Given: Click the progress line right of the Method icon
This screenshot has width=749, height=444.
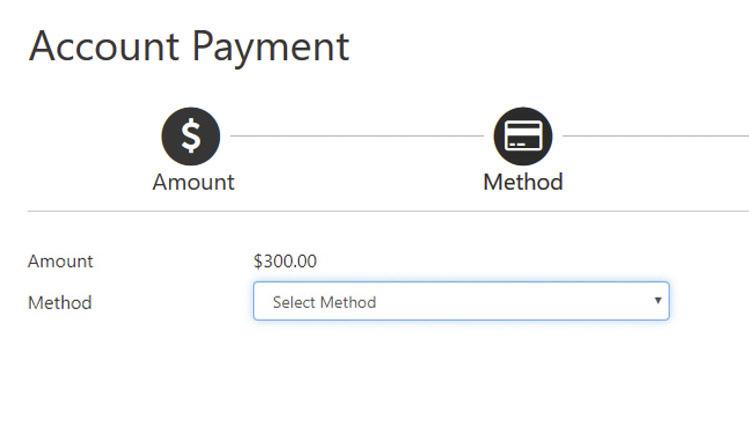Looking at the screenshot, I should 656,136.
